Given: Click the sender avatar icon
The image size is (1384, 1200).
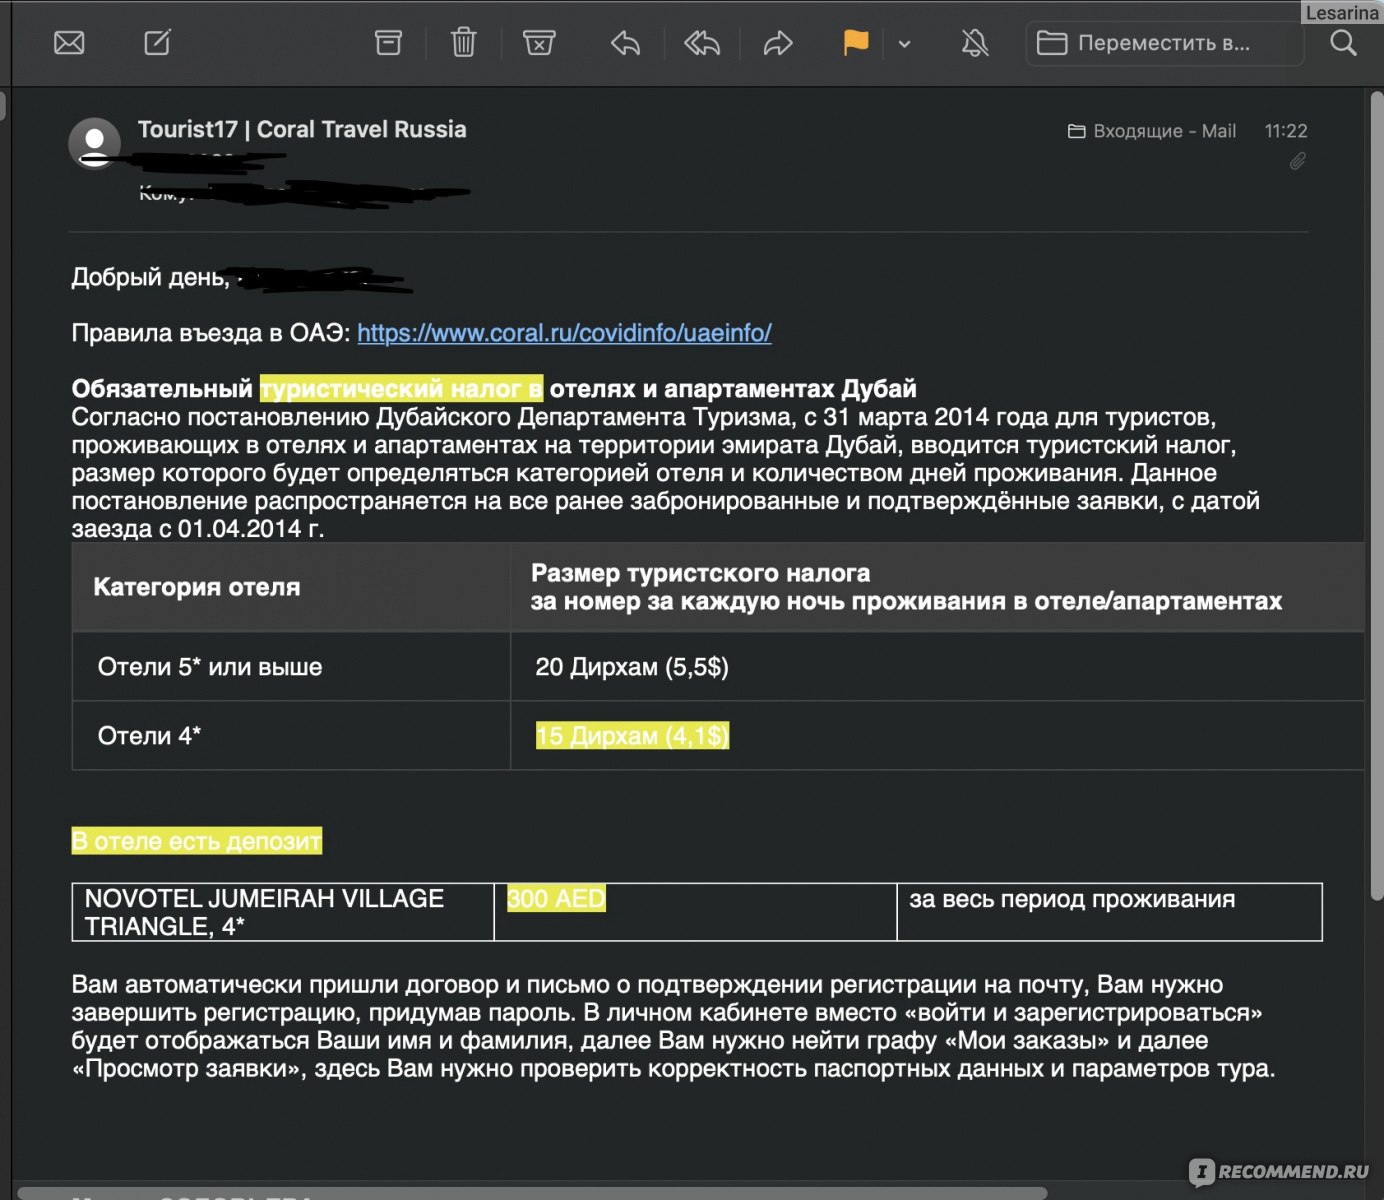Looking at the screenshot, I should coord(95,143).
